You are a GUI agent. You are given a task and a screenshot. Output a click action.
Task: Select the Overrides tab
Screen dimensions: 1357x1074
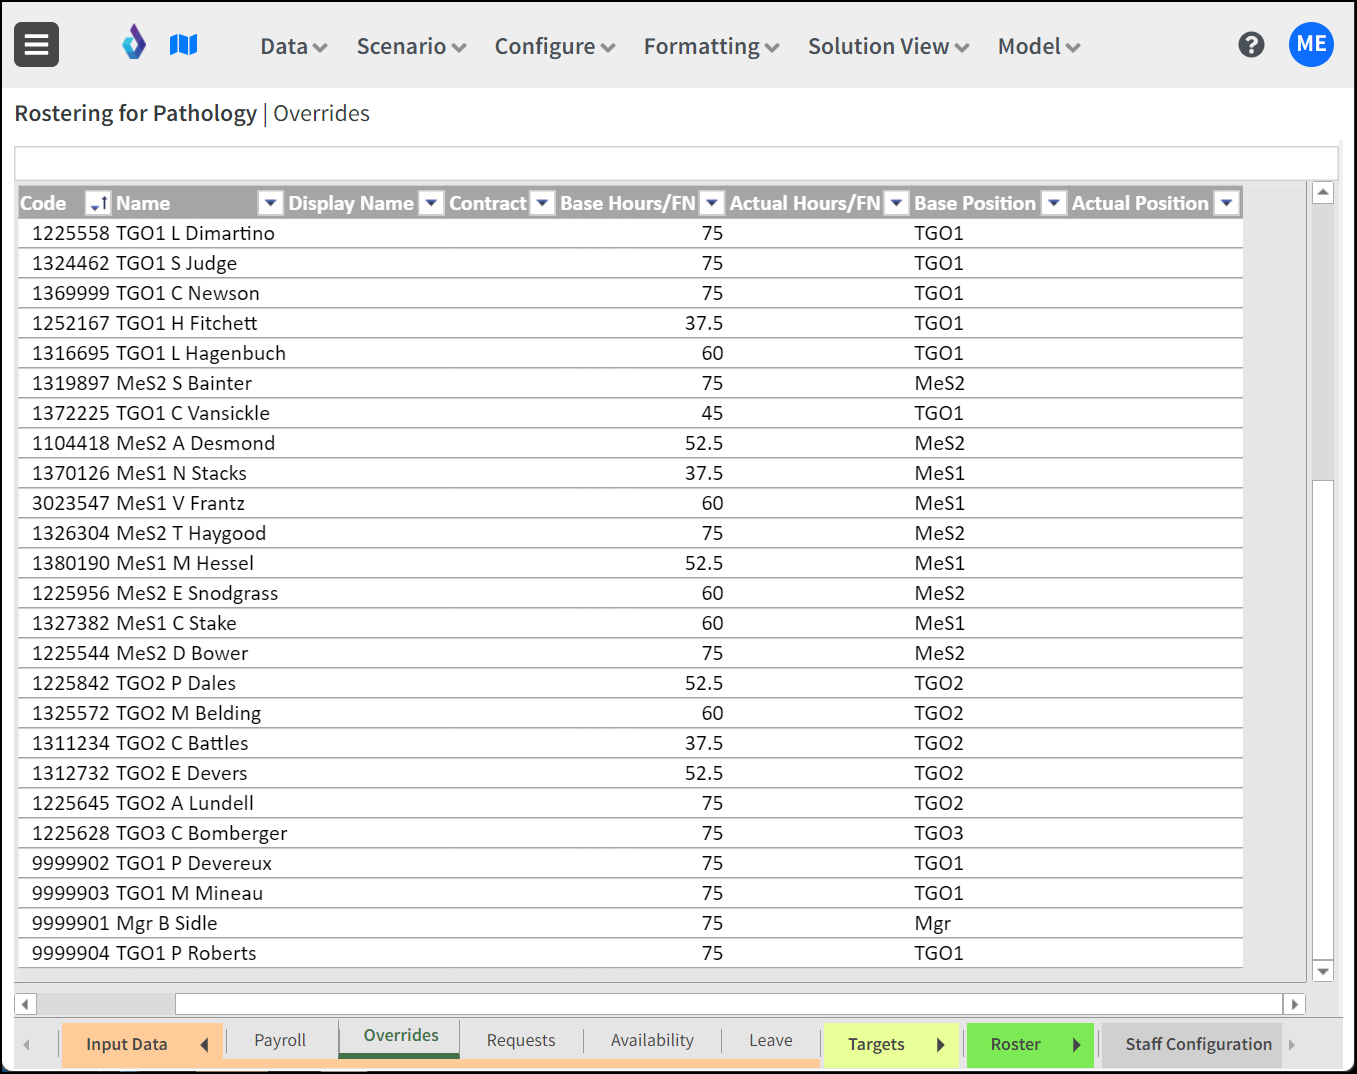[400, 1036]
